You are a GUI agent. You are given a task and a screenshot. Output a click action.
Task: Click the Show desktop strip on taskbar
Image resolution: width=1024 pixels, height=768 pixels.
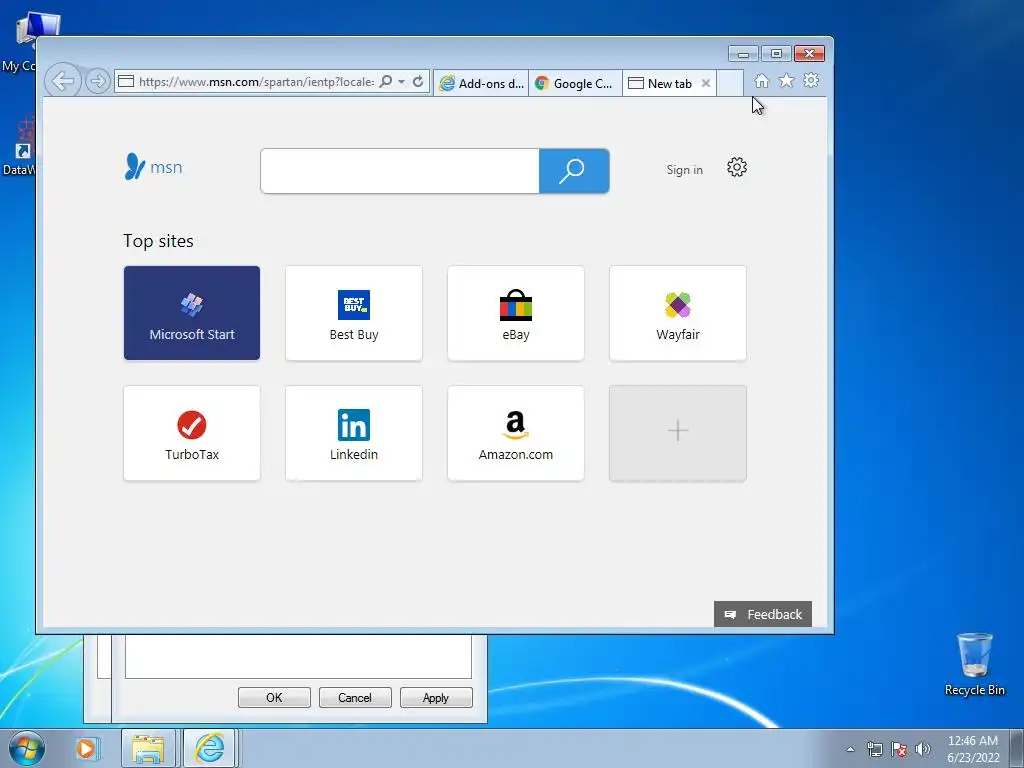(x=1017, y=748)
